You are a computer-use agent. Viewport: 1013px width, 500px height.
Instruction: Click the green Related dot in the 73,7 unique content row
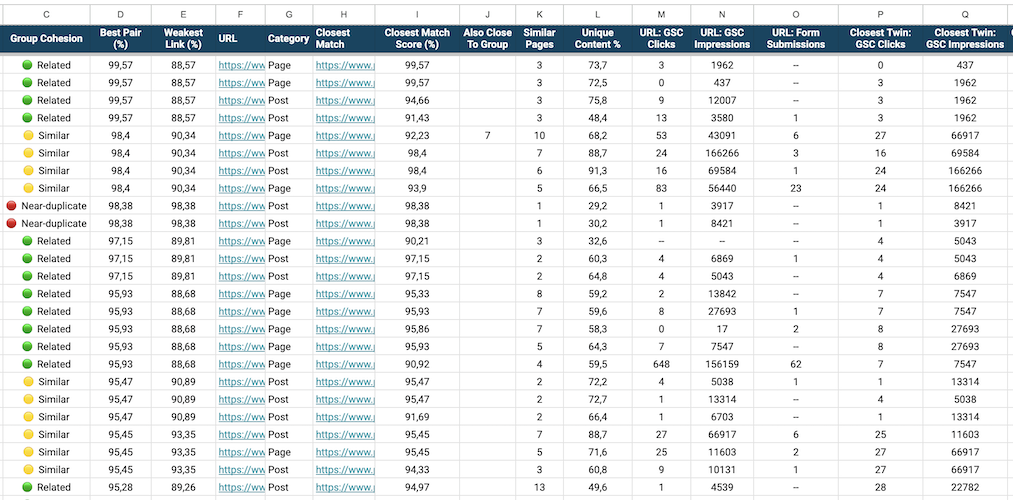click(x=27, y=65)
